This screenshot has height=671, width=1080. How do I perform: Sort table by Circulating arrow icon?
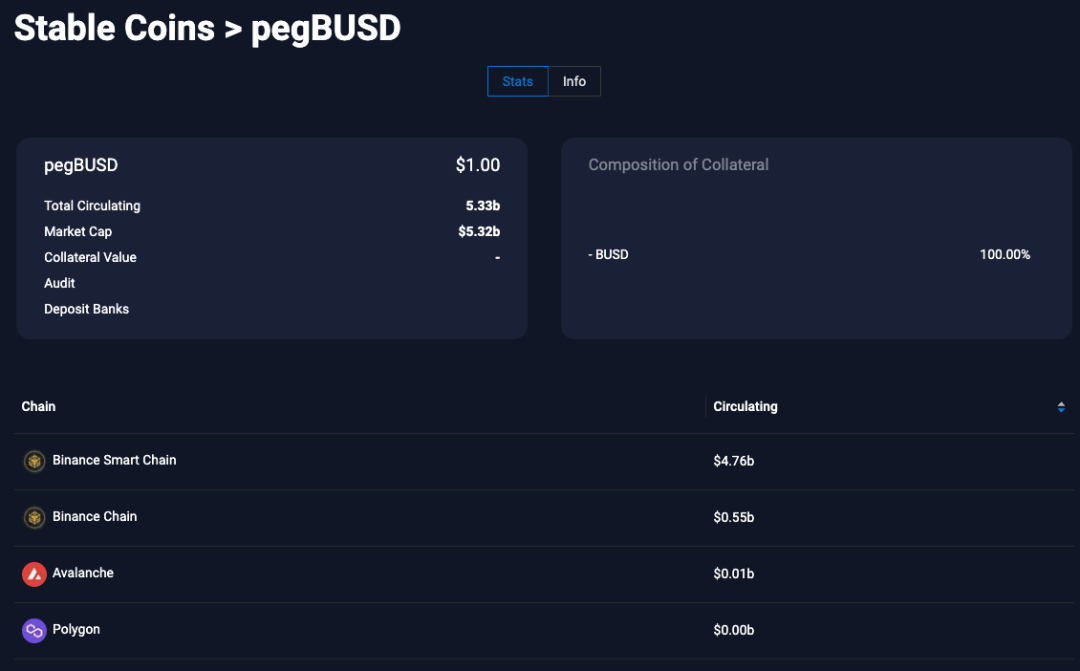coord(1061,407)
